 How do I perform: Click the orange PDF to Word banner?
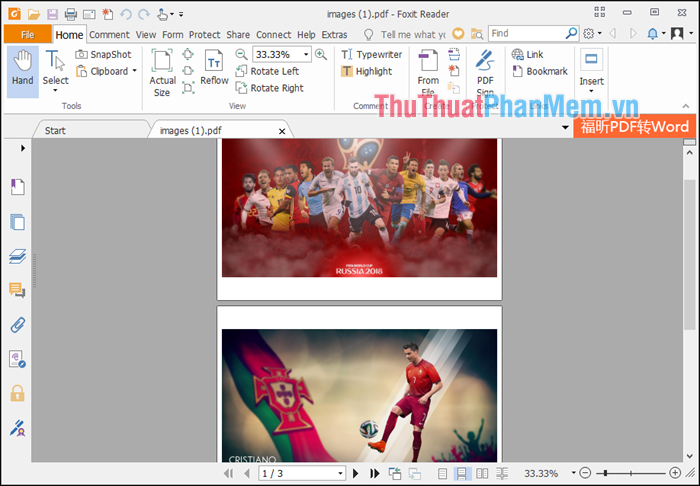click(x=635, y=127)
